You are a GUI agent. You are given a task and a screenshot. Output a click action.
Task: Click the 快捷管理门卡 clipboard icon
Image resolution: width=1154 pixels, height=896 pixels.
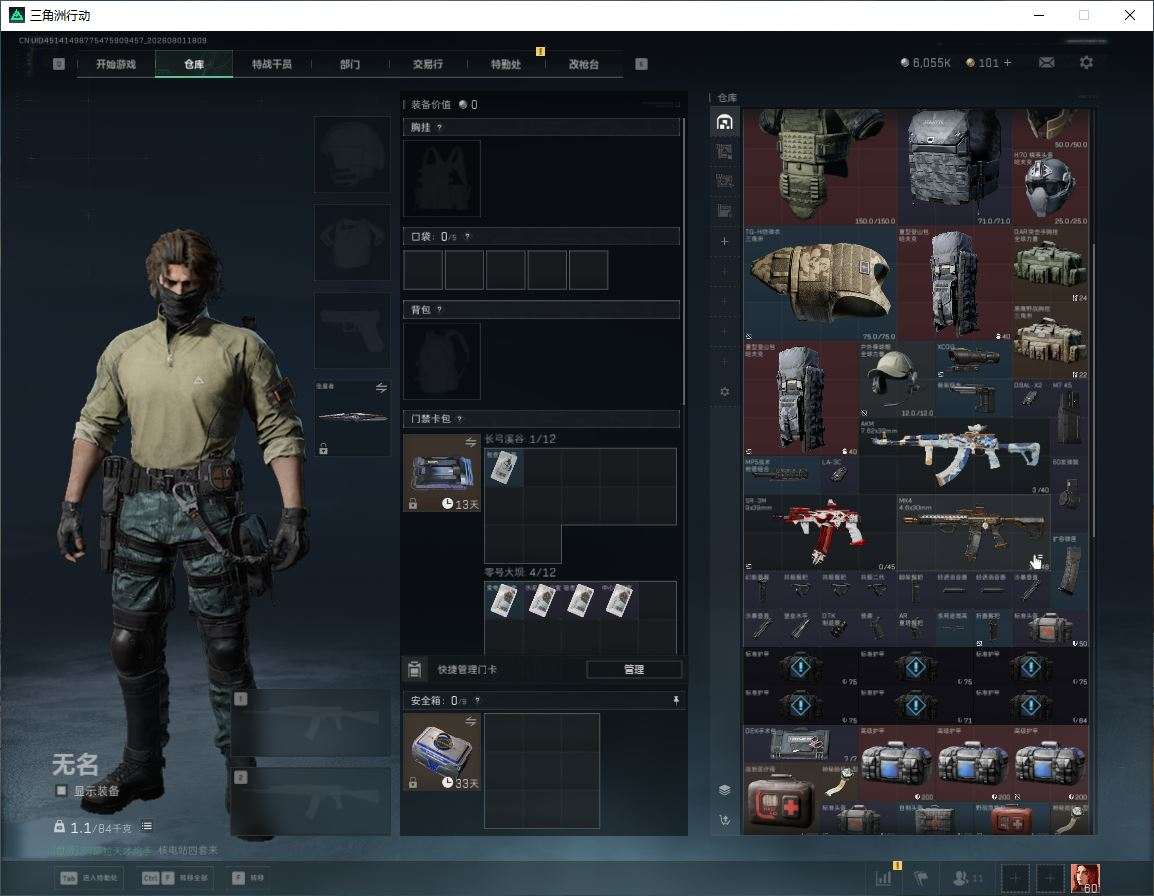coord(414,669)
